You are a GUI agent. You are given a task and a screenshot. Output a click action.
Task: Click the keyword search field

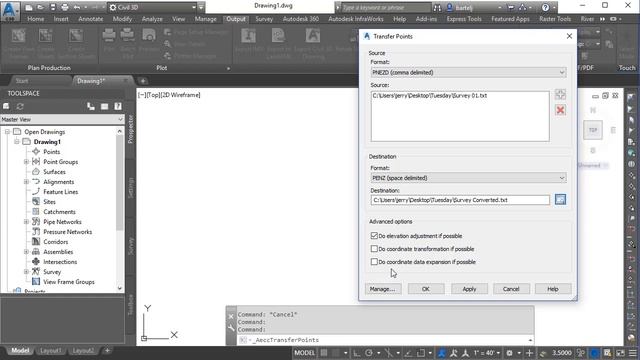coord(386,7)
